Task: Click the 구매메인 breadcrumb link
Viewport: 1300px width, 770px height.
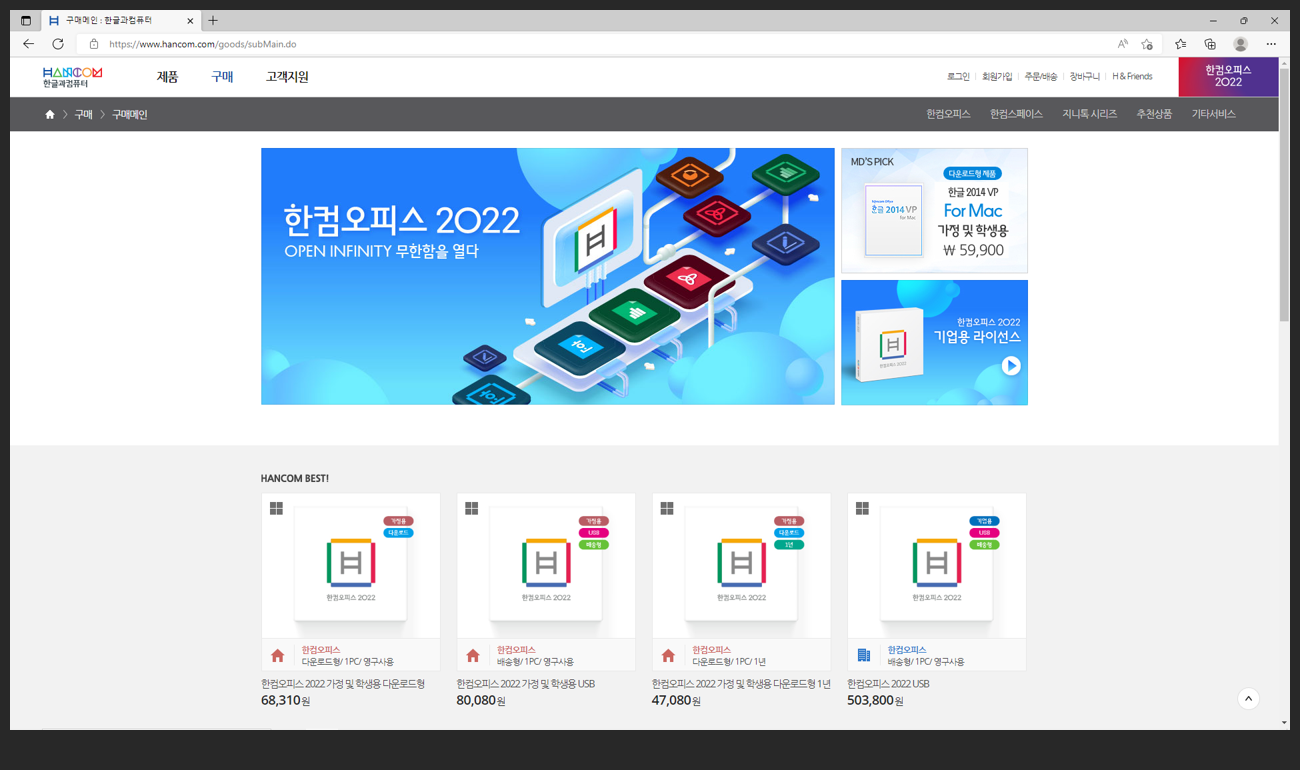Action: [129, 115]
